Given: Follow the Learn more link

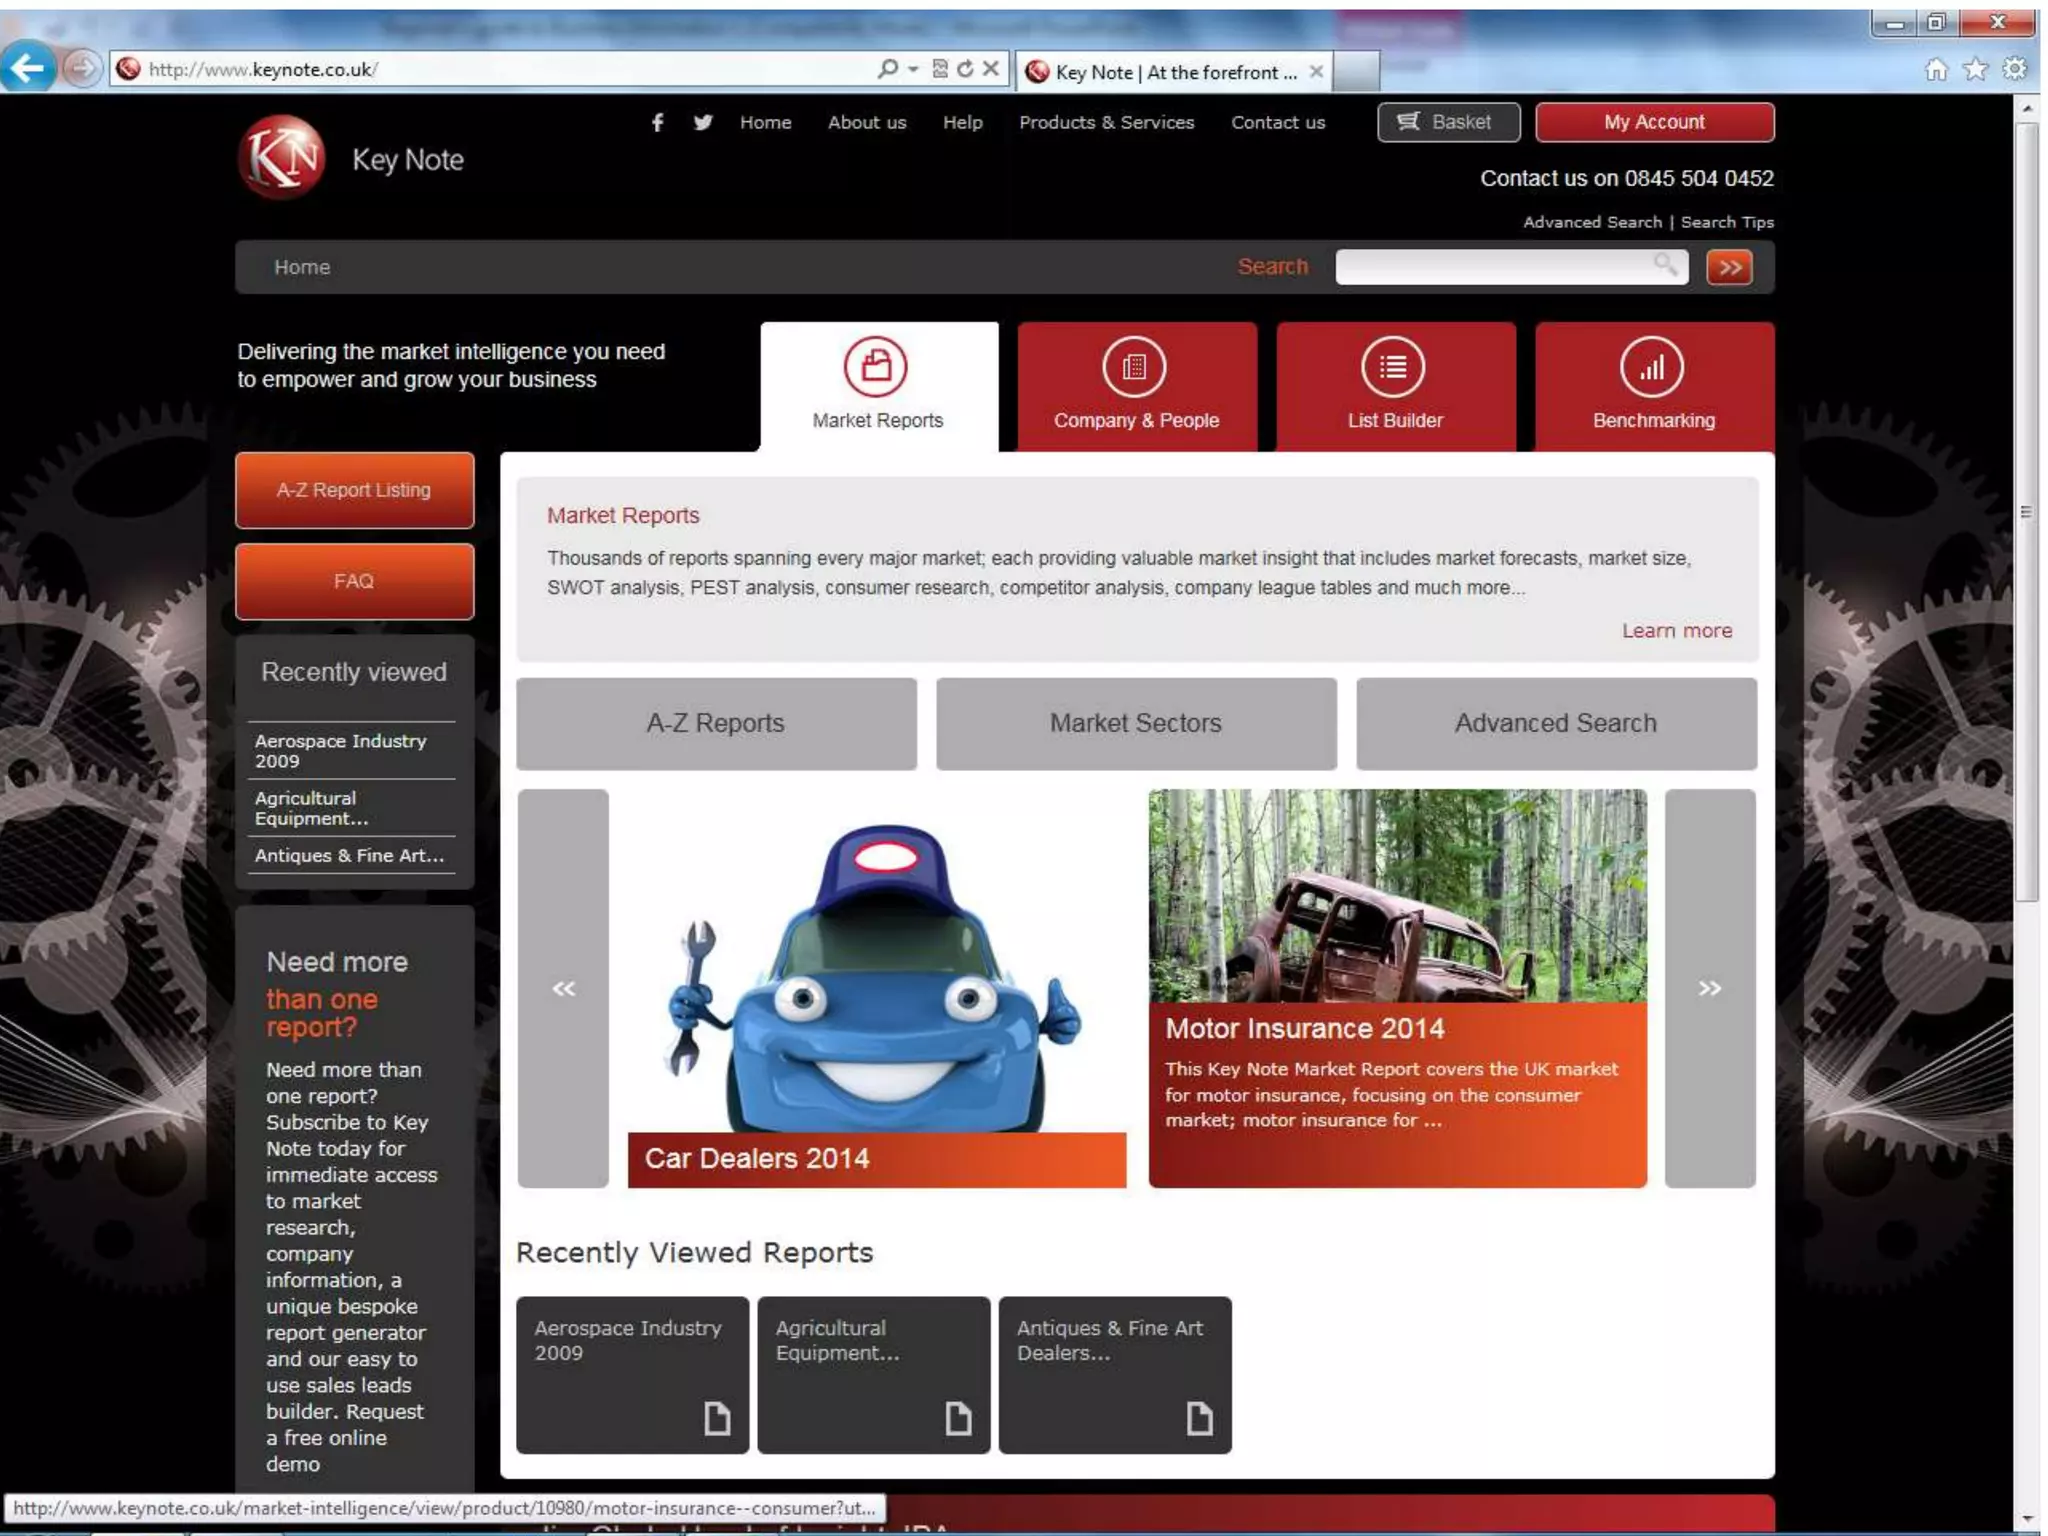Looking at the screenshot, I should tap(1676, 631).
